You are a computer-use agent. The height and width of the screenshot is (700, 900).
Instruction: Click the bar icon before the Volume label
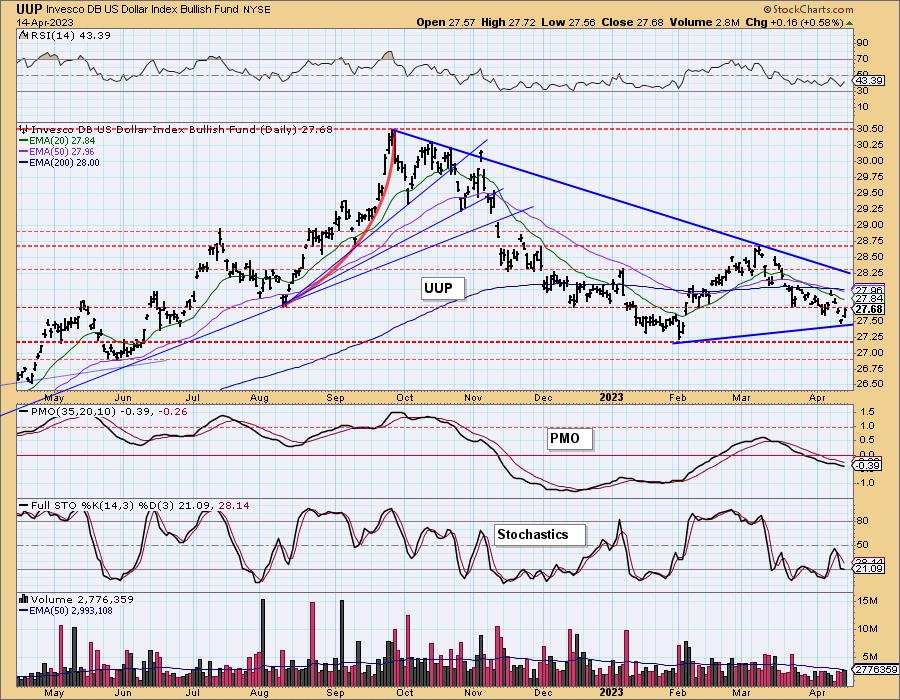[24, 599]
